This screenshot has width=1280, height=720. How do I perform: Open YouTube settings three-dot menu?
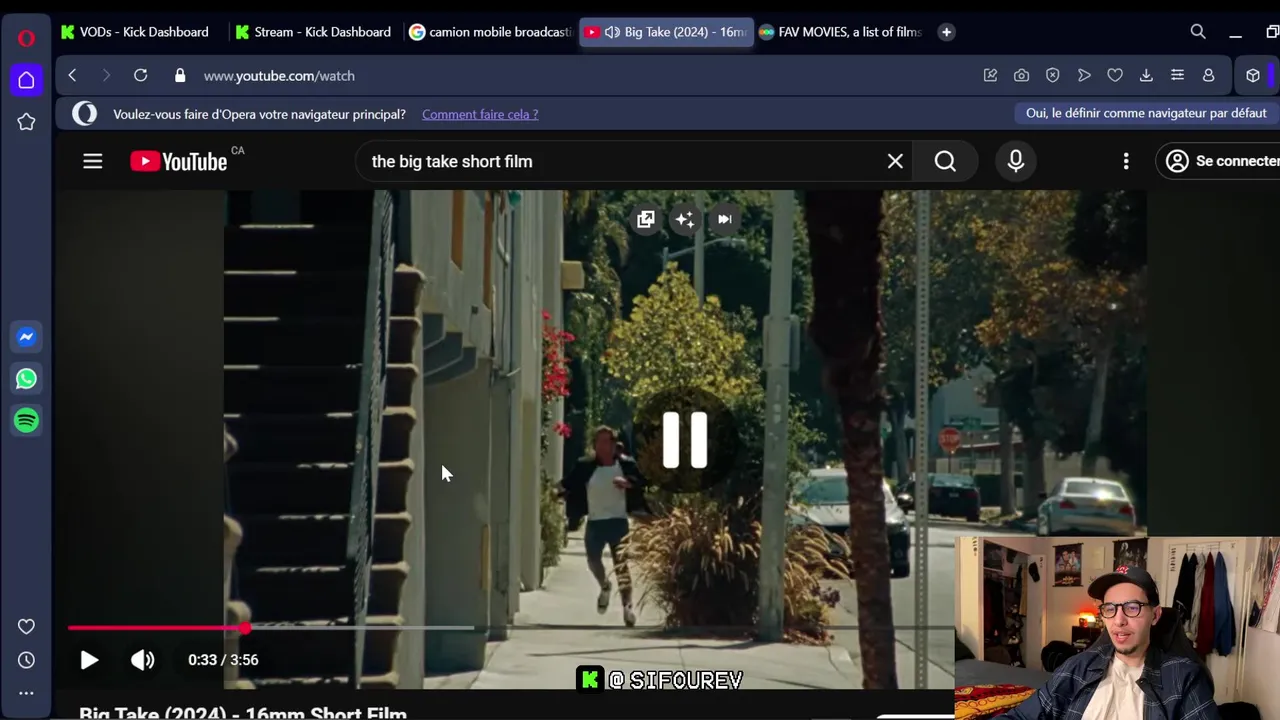pos(1126,161)
